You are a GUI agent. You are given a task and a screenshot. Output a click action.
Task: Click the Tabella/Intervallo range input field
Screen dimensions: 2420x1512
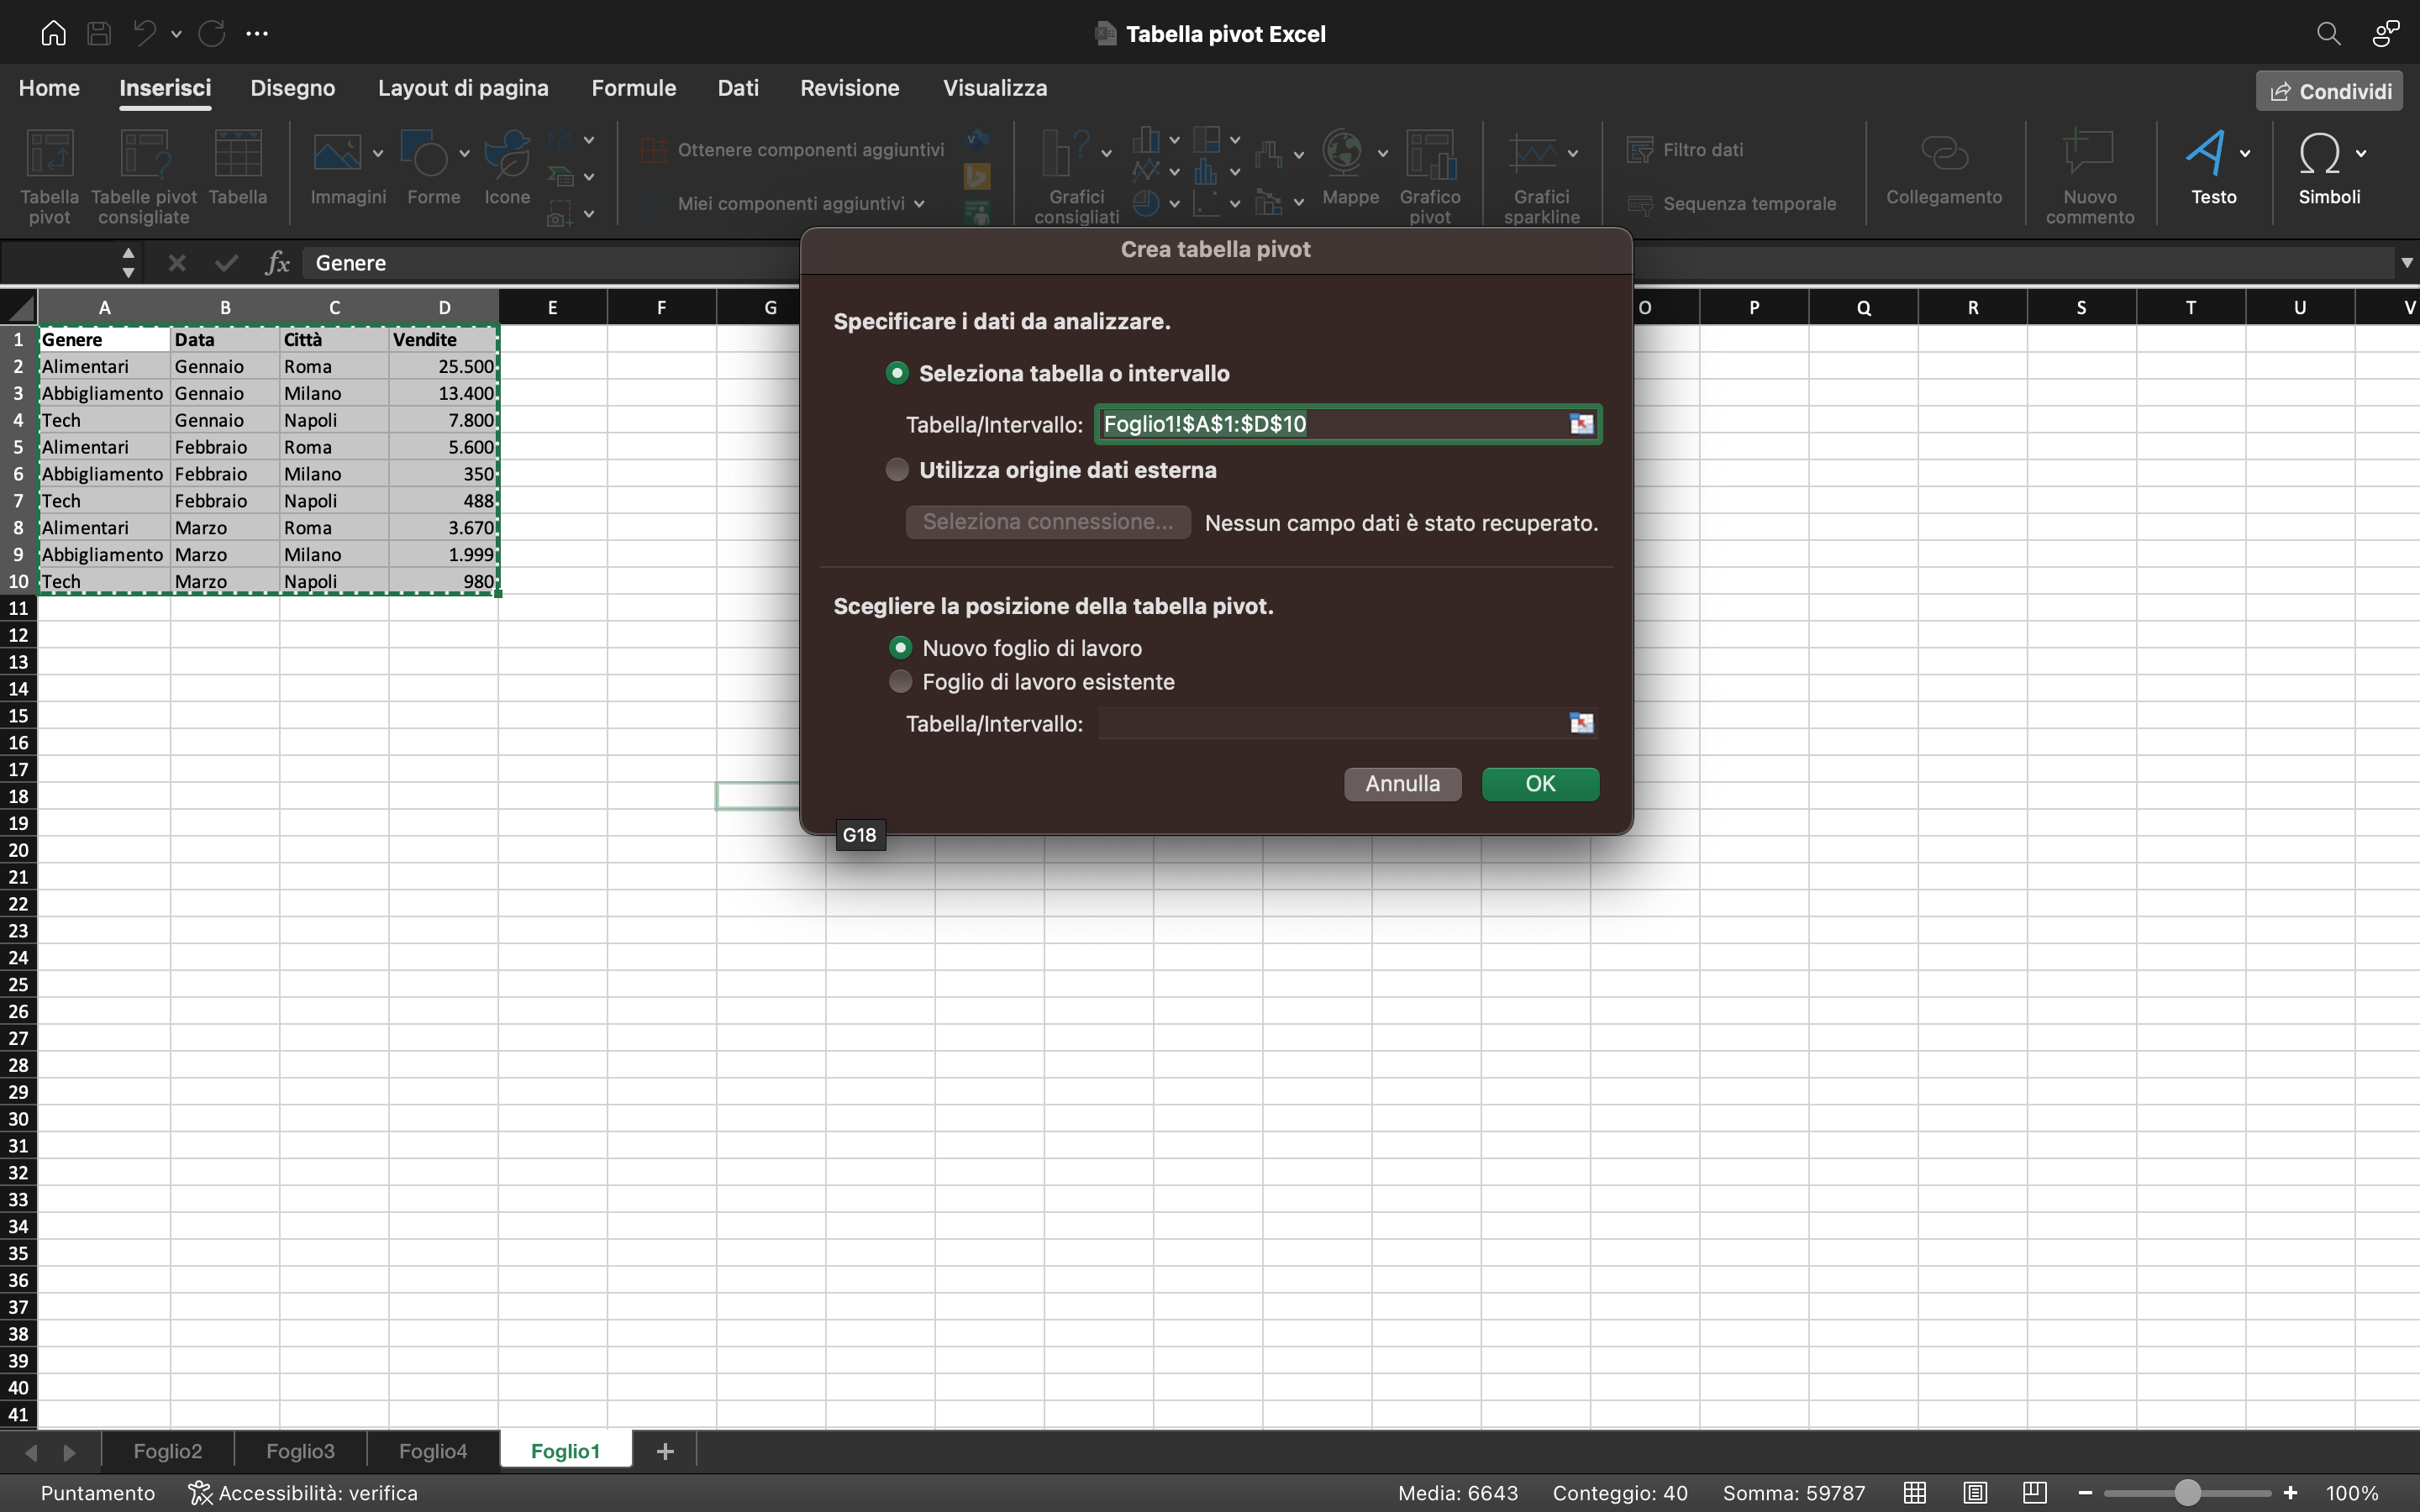(1340, 424)
